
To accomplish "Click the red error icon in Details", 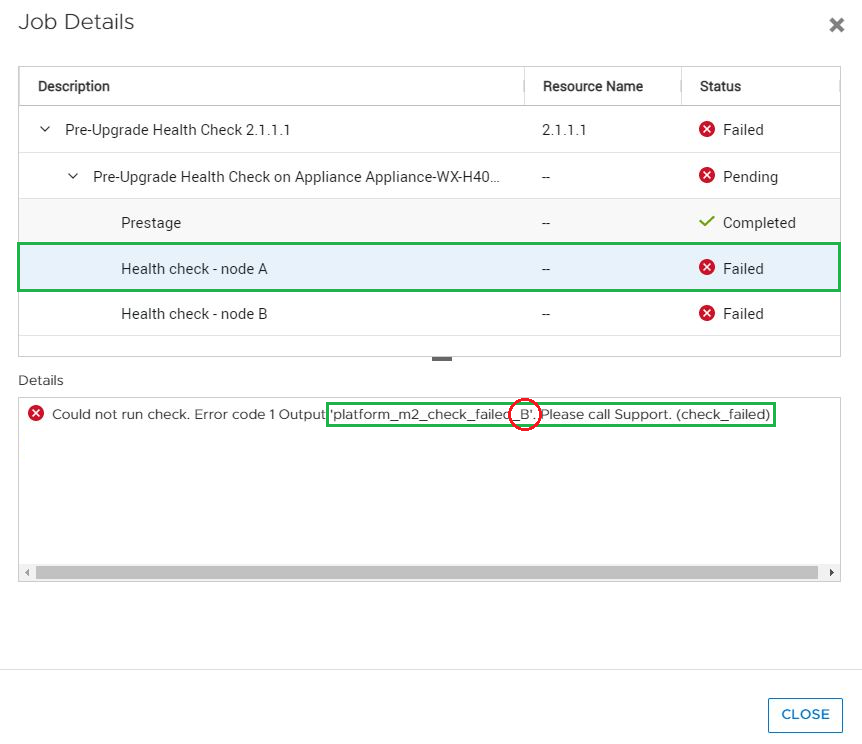I will (x=36, y=413).
